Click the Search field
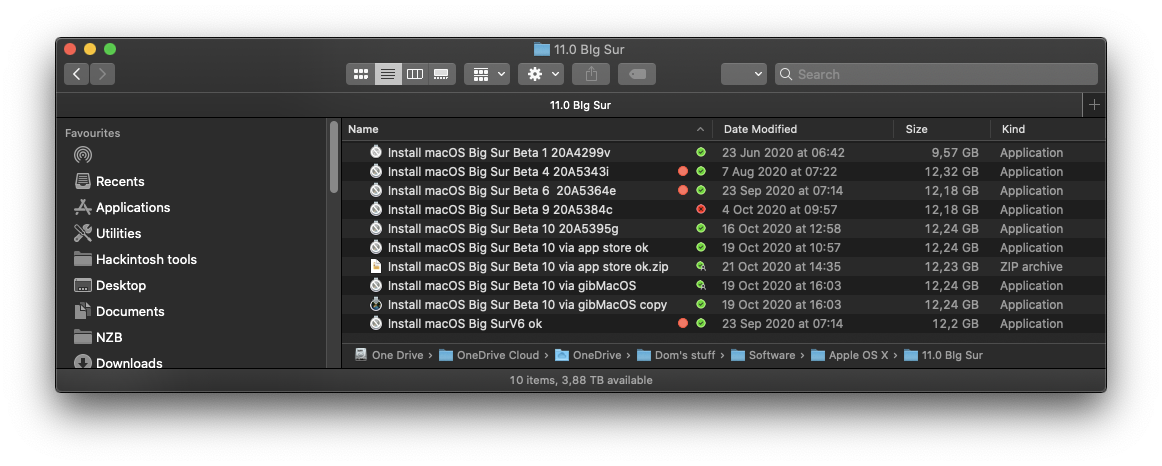This screenshot has width=1162, height=466. tap(936, 74)
